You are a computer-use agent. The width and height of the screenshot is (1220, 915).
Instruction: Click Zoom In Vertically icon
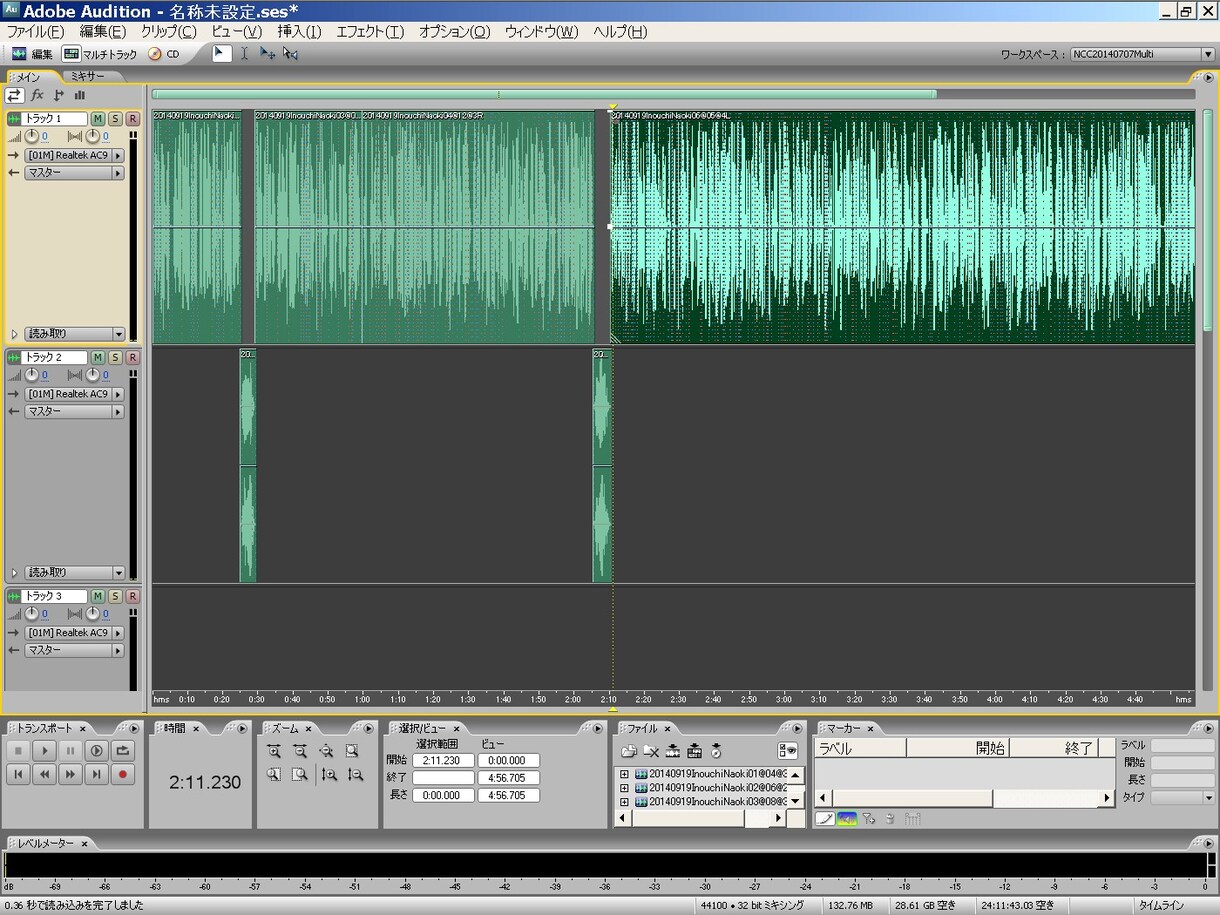[x=329, y=774]
